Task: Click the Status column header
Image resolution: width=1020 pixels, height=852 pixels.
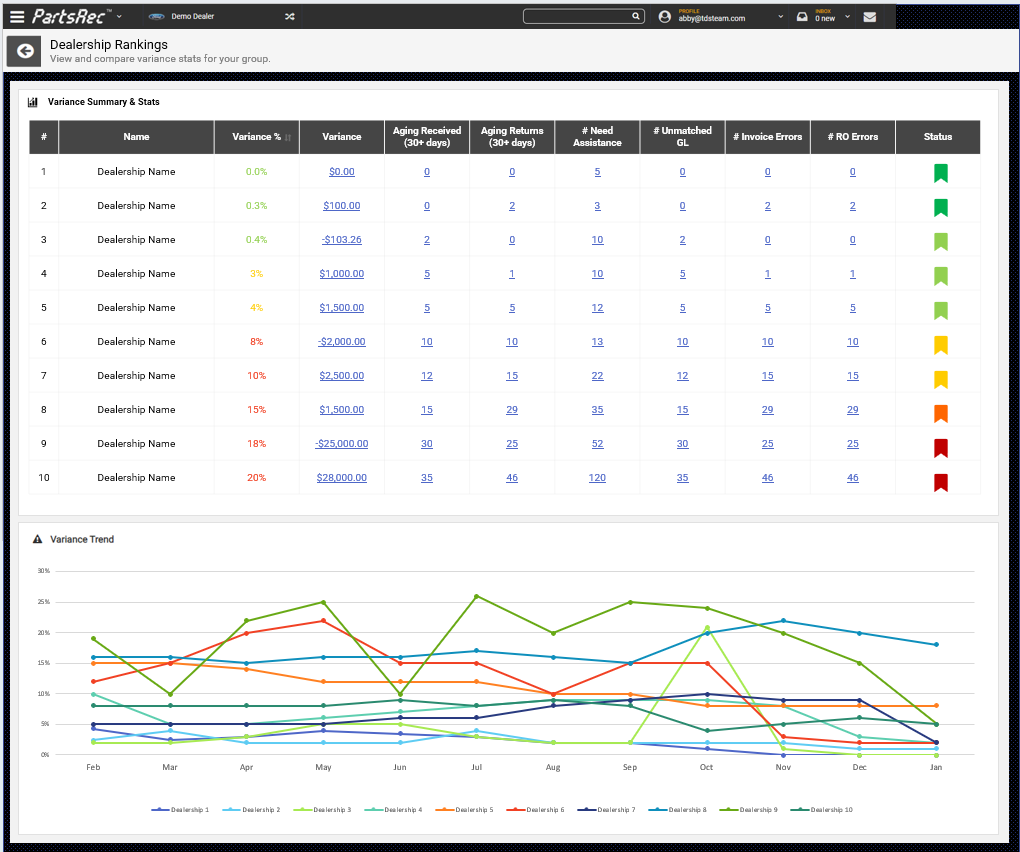Action: coord(937,137)
